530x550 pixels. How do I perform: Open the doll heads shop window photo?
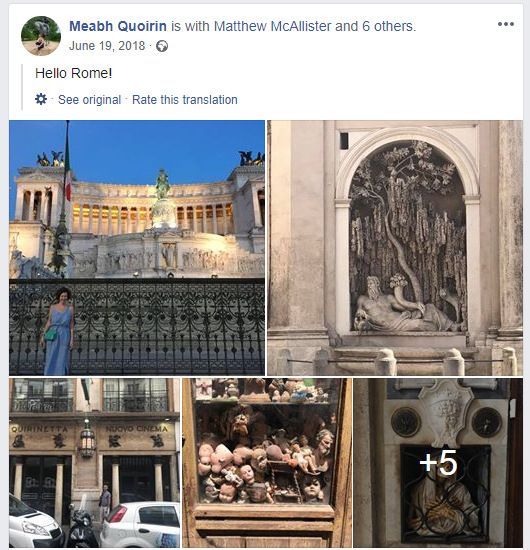click(x=267, y=463)
